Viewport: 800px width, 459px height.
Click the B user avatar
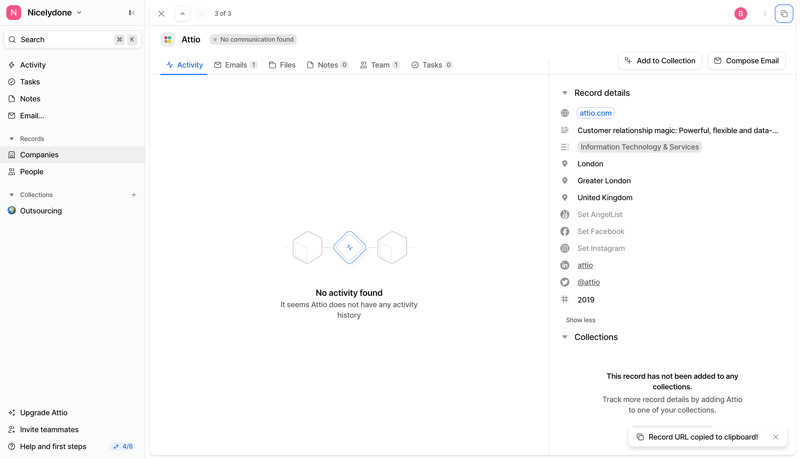point(740,14)
